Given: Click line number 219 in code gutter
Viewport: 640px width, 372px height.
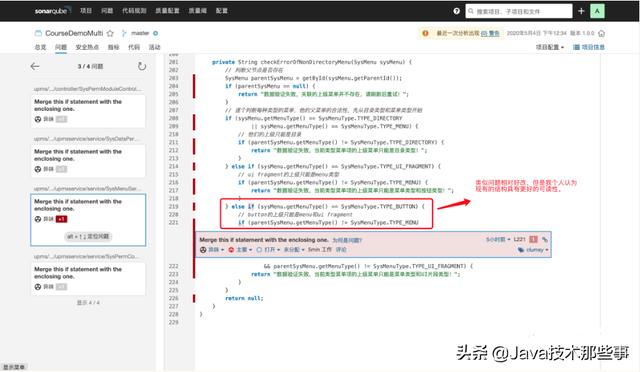Looking at the screenshot, I should [x=173, y=206].
